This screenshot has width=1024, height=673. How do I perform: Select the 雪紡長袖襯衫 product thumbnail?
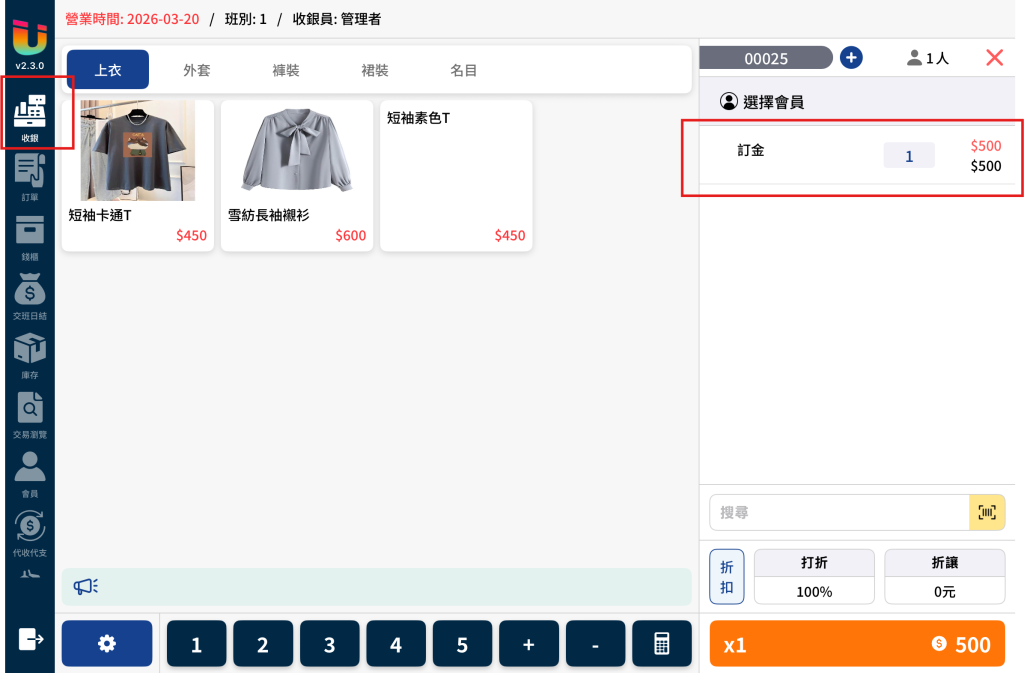297,151
